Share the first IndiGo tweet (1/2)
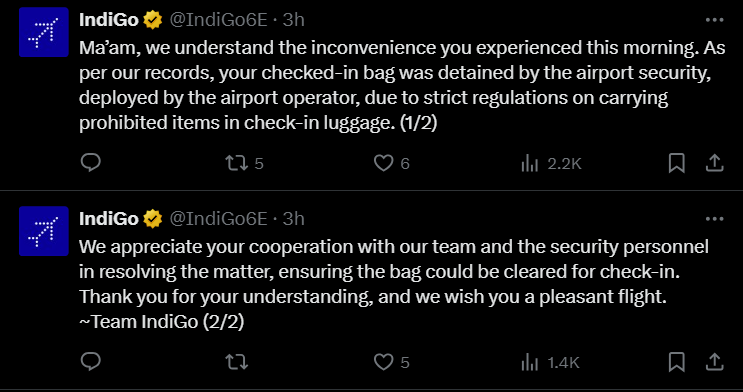The width and height of the screenshot is (743, 392). click(715, 164)
